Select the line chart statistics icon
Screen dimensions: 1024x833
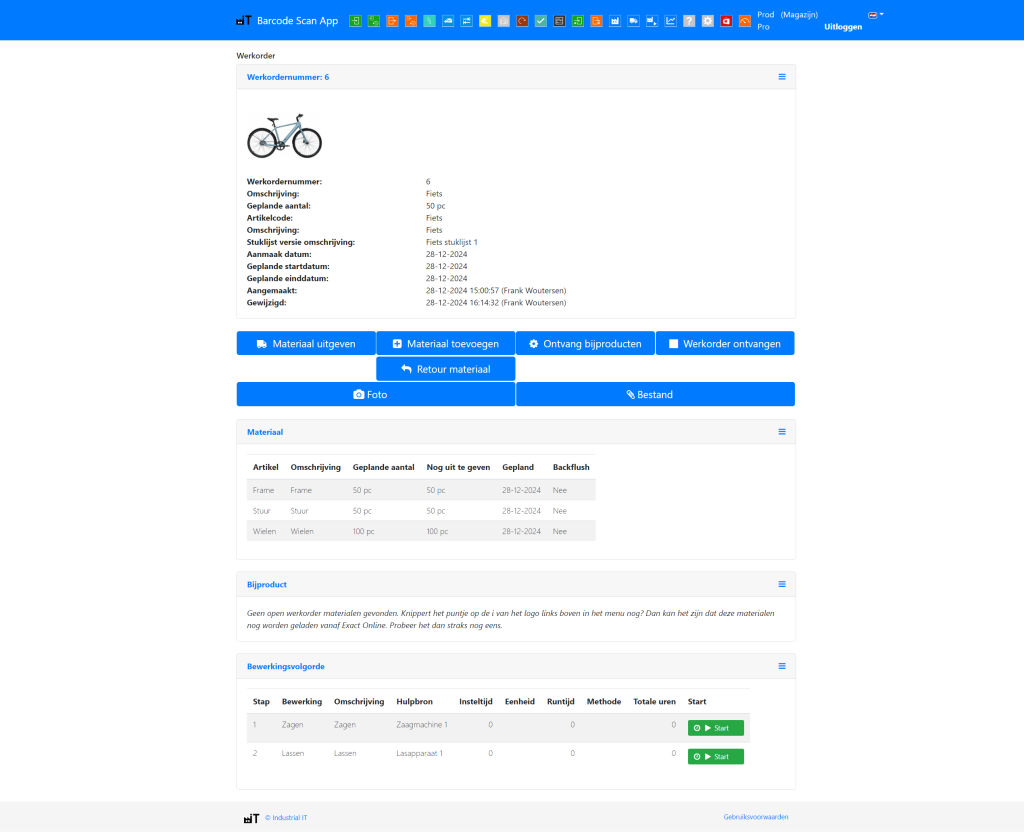click(x=670, y=20)
